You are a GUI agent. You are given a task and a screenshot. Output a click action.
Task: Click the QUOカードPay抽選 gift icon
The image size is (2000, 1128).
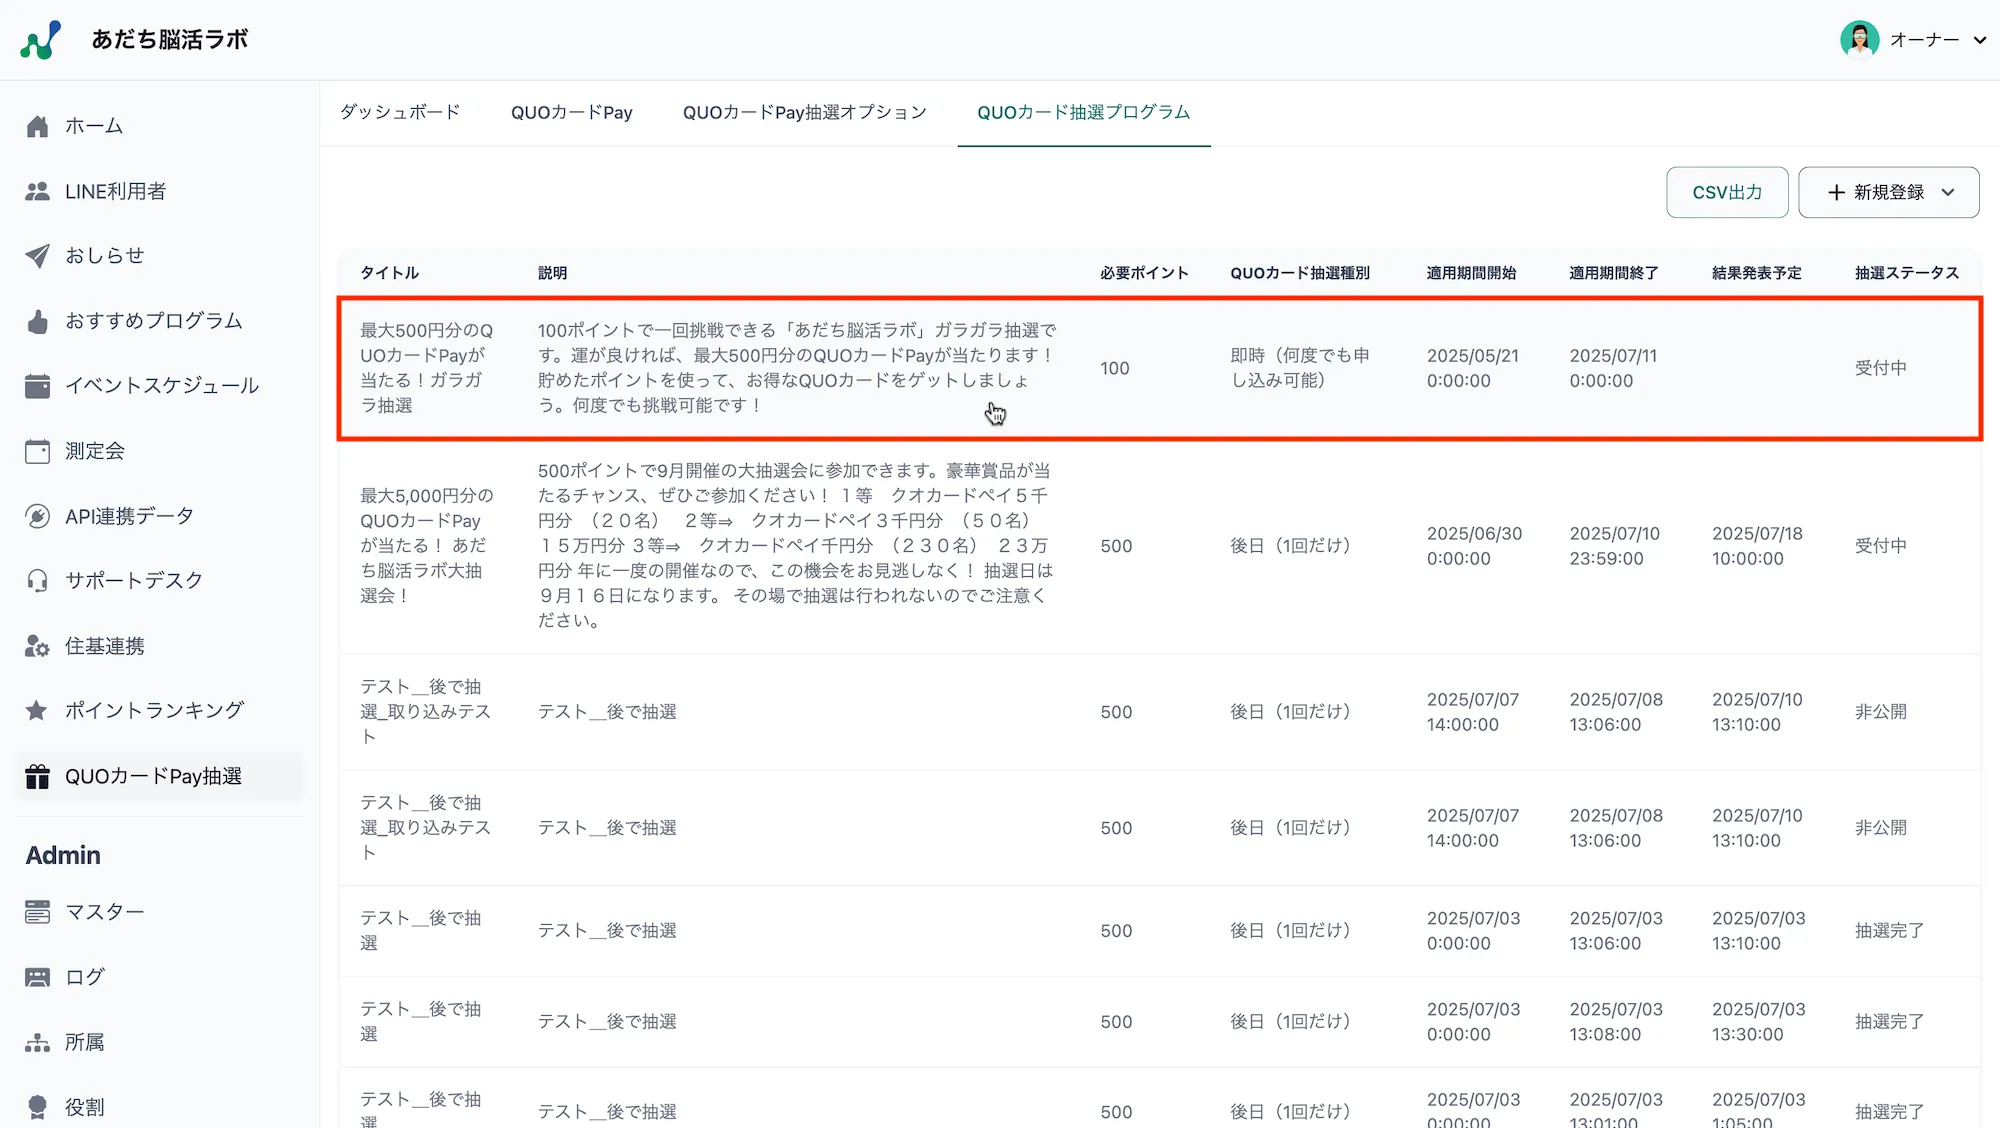(38, 776)
